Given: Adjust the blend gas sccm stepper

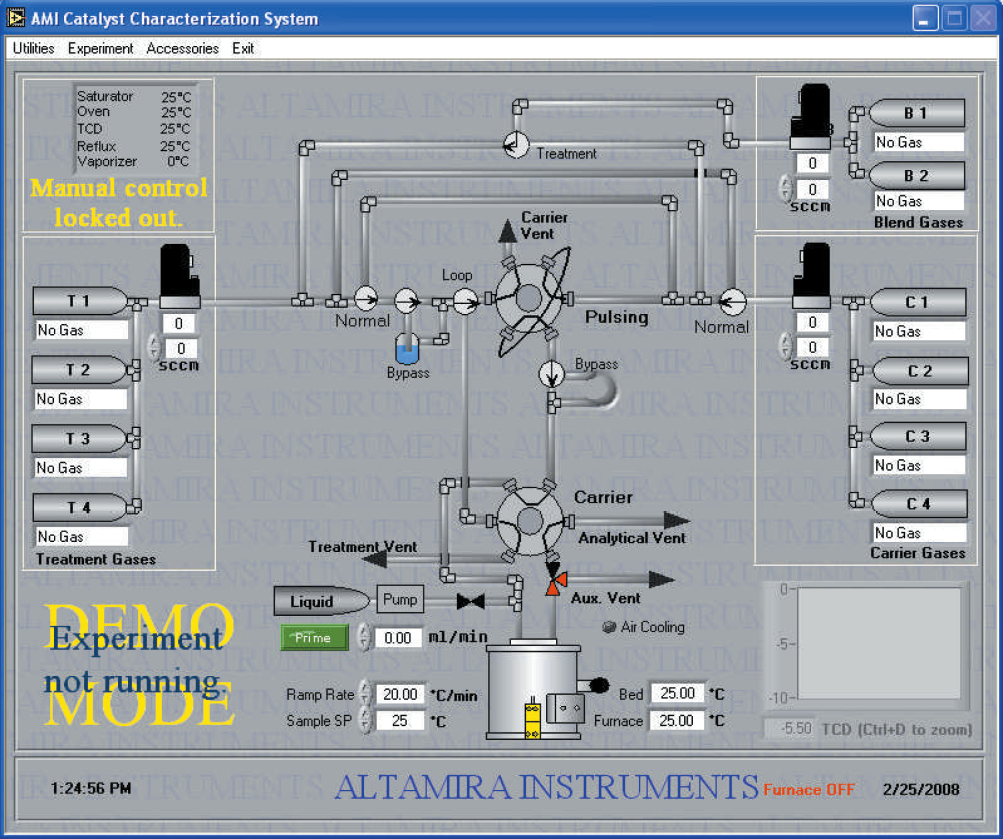Looking at the screenshot, I should pos(786,189).
